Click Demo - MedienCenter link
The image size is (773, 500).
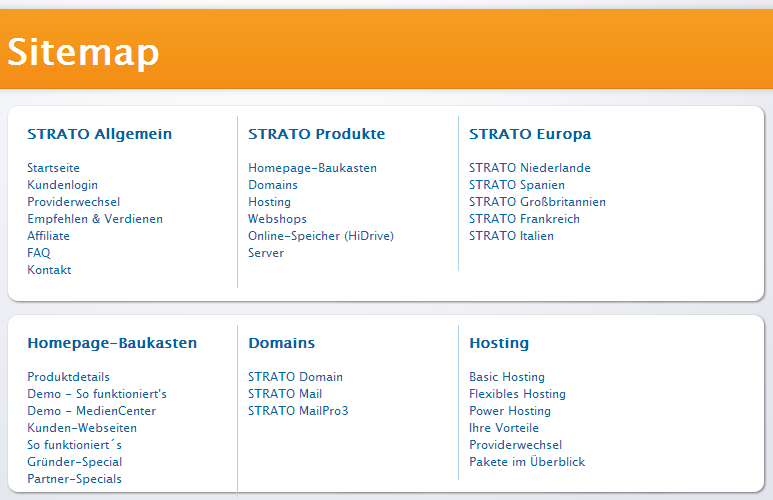[91, 411]
